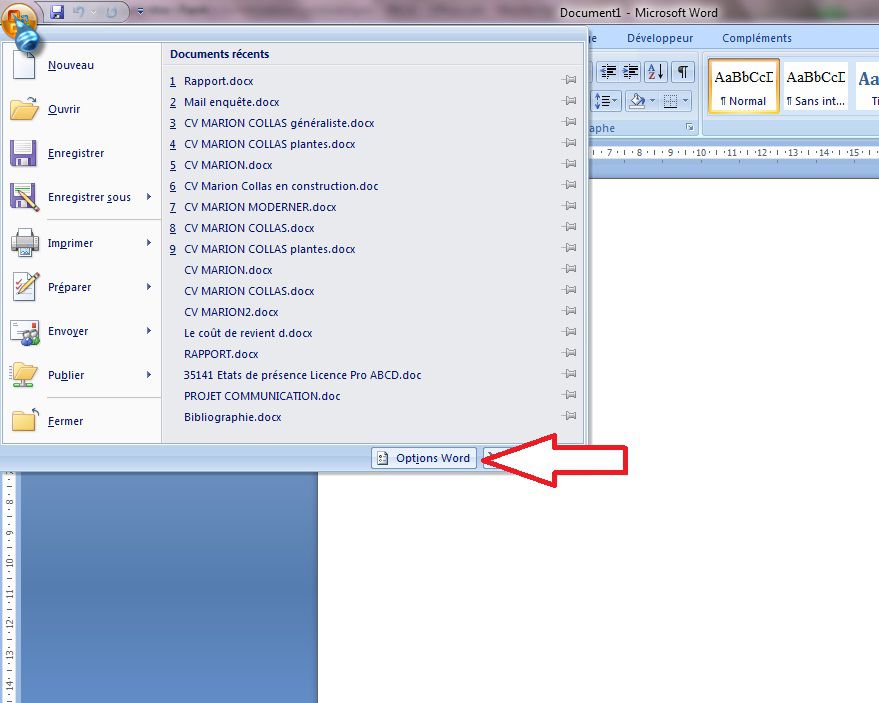The width and height of the screenshot is (879, 703).
Task: Select Nouveau in the Office menu
Action: pos(70,65)
